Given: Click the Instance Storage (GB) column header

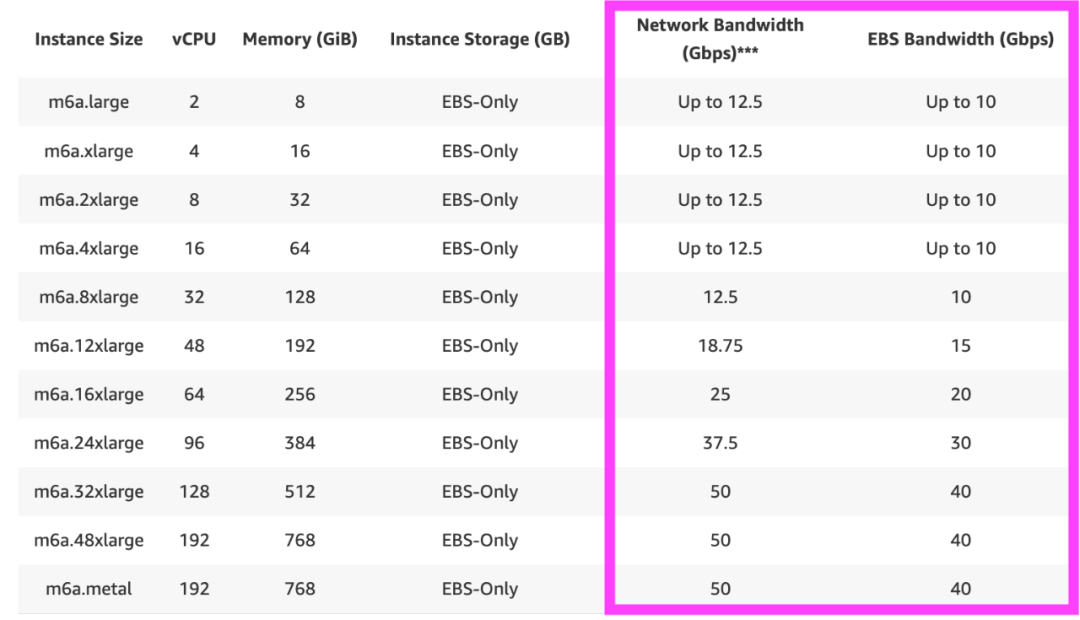Looking at the screenshot, I should (x=480, y=40).
